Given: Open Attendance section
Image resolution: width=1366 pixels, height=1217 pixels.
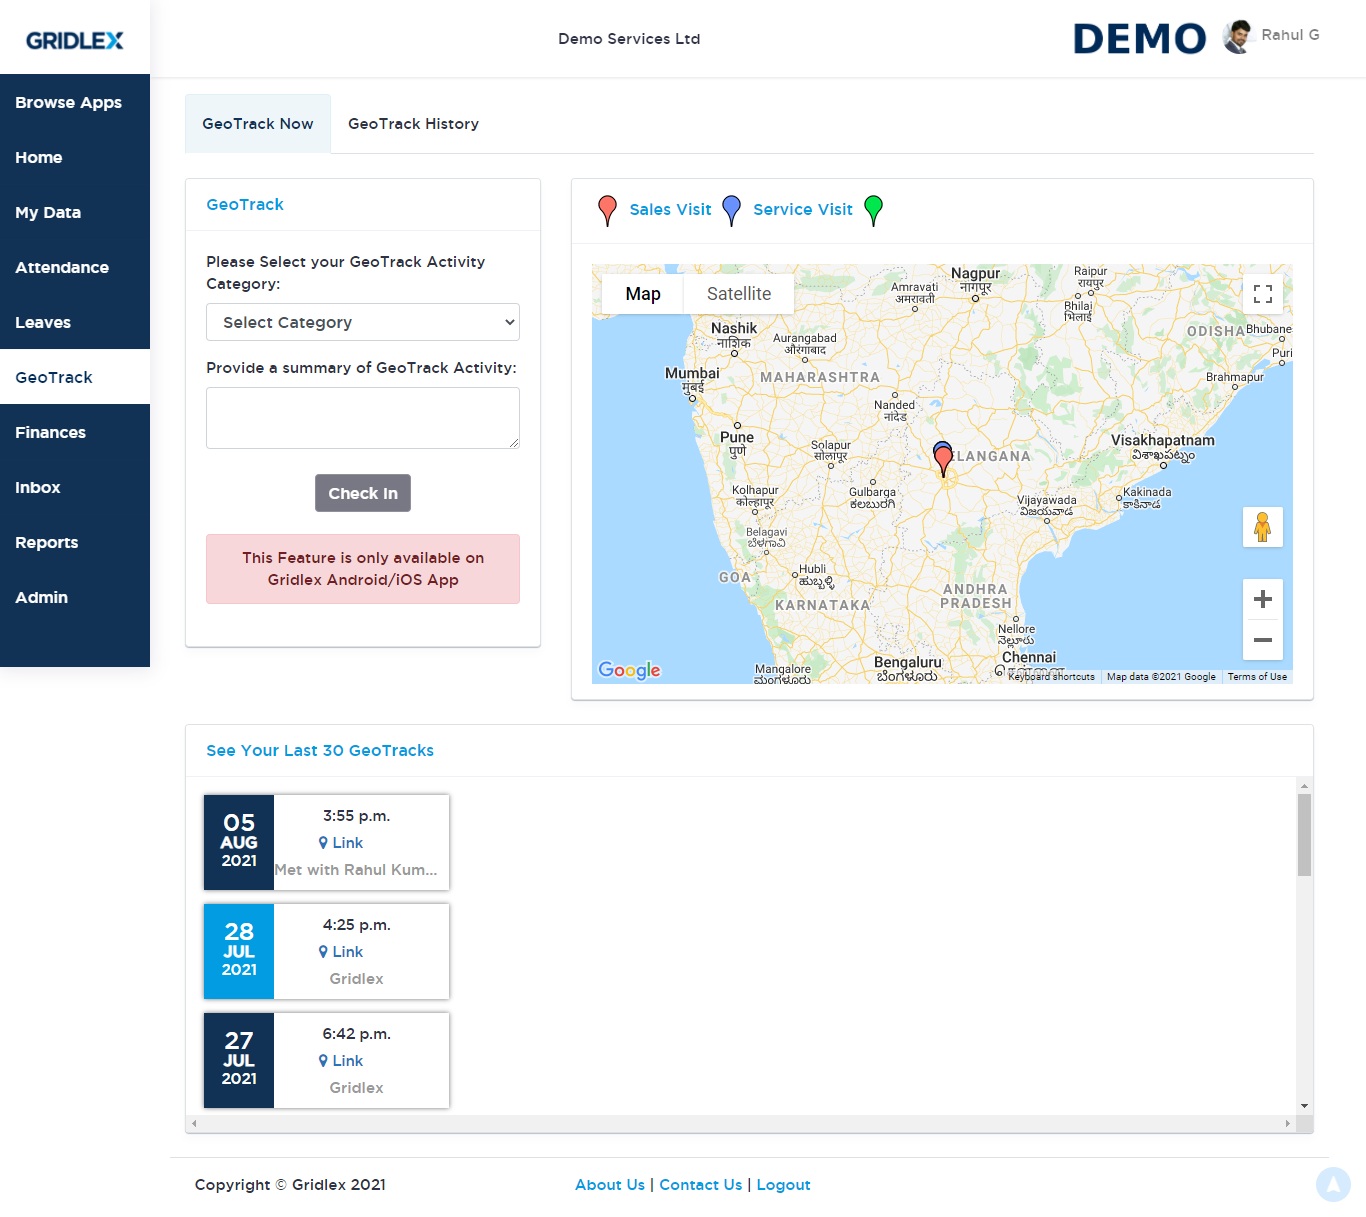Looking at the screenshot, I should (x=75, y=267).
